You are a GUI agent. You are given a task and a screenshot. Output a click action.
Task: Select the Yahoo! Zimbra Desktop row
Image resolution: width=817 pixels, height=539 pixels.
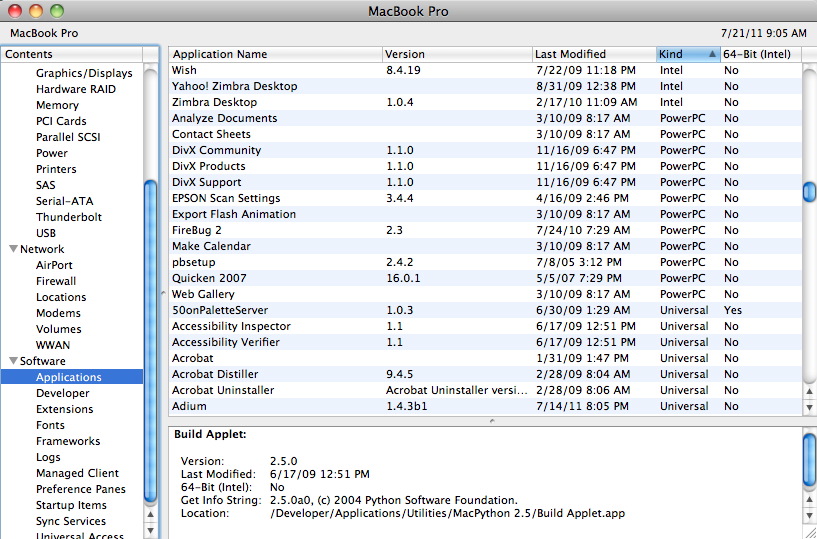coord(485,86)
